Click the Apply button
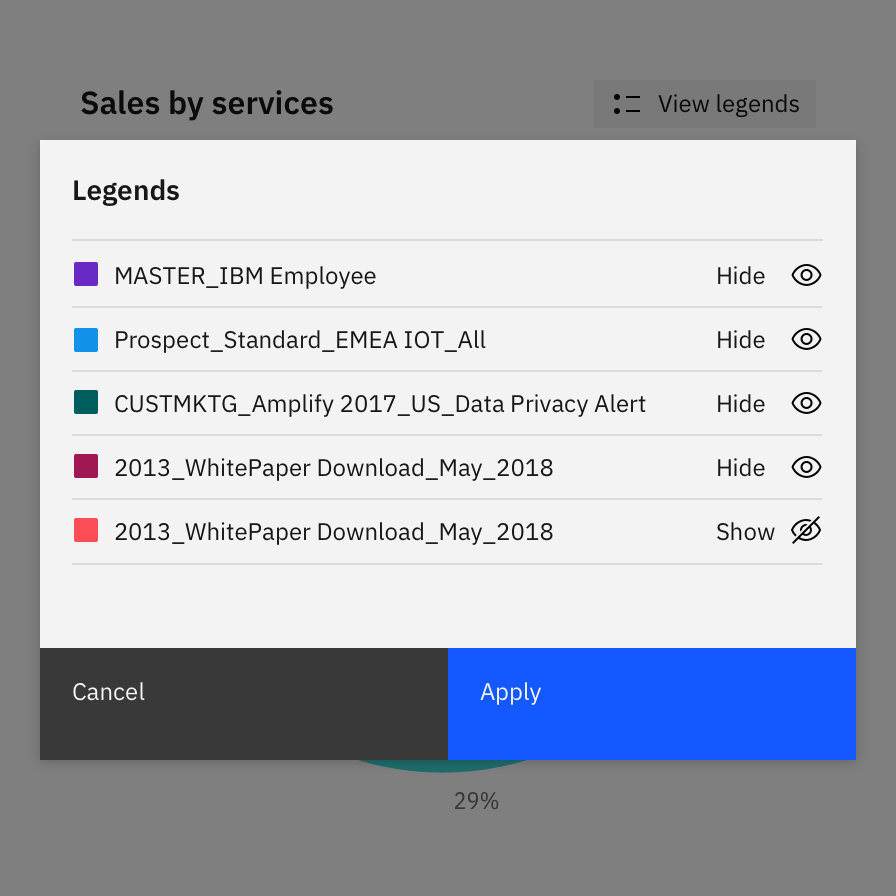The width and height of the screenshot is (896, 896). coord(651,703)
